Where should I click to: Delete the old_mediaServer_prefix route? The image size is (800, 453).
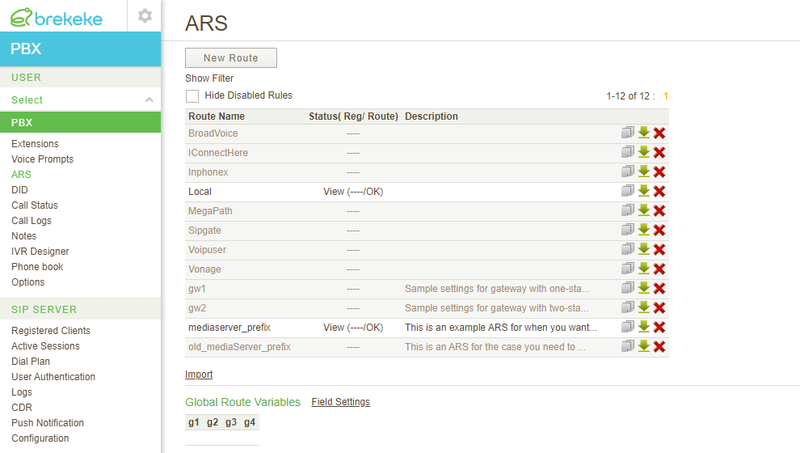point(659,346)
